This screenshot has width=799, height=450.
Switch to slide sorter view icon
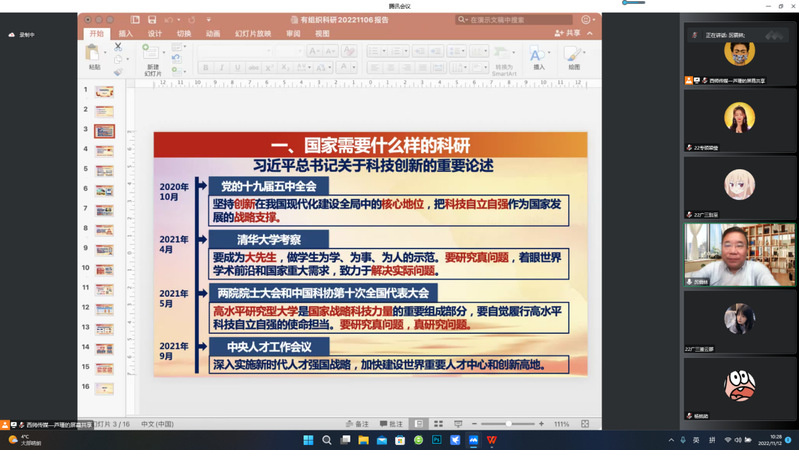tap(437, 424)
